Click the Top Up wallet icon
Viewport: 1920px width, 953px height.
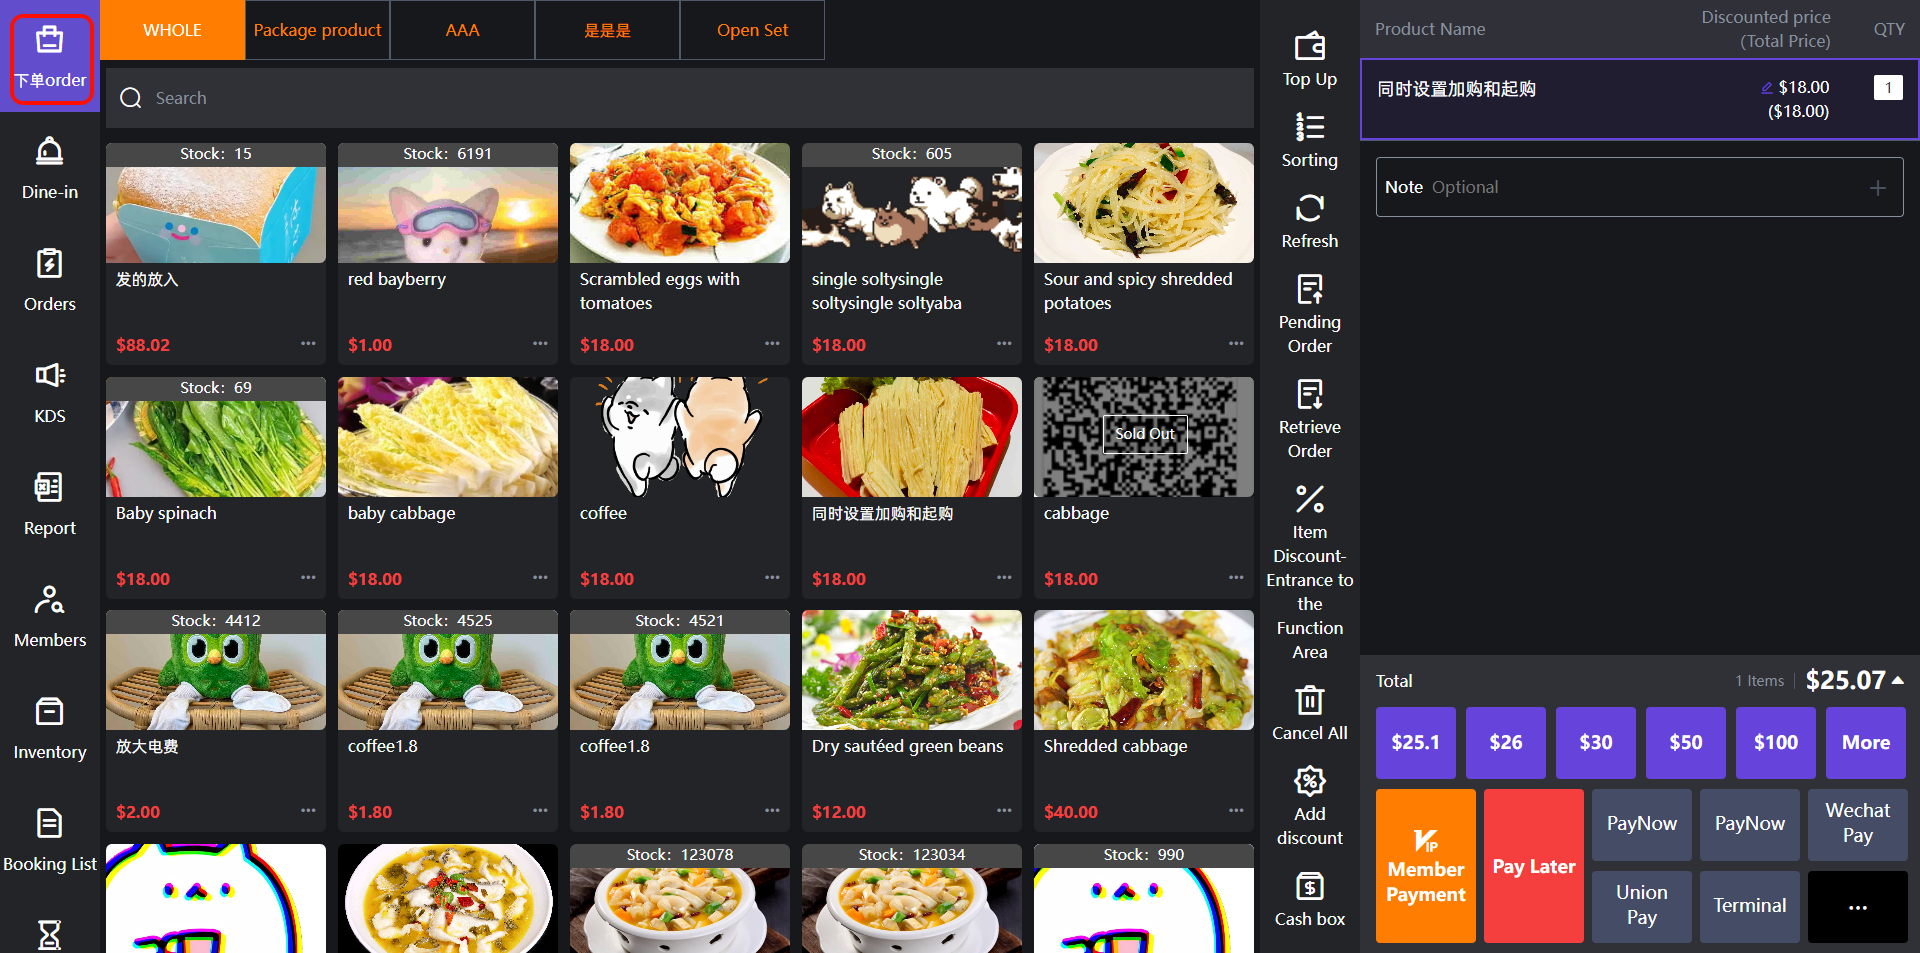(1309, 47)
